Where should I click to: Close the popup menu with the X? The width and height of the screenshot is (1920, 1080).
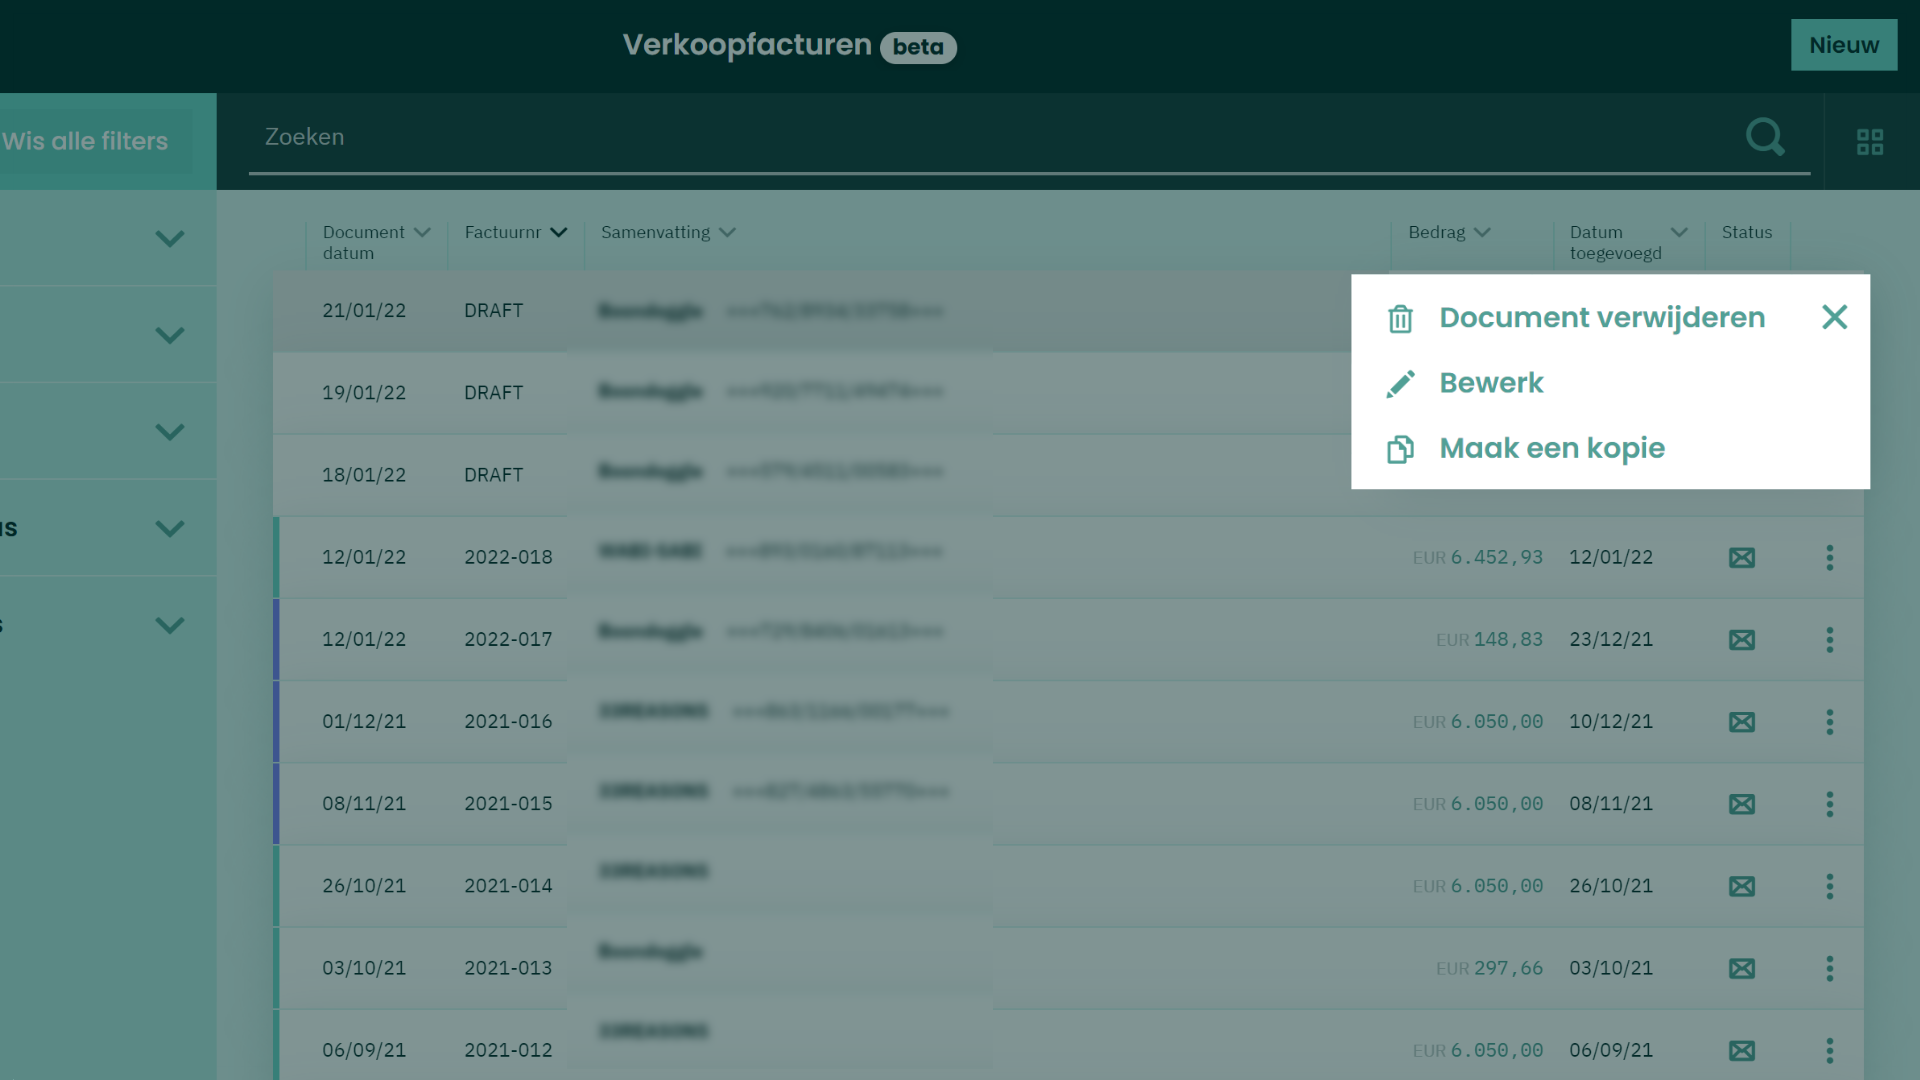1834,317
